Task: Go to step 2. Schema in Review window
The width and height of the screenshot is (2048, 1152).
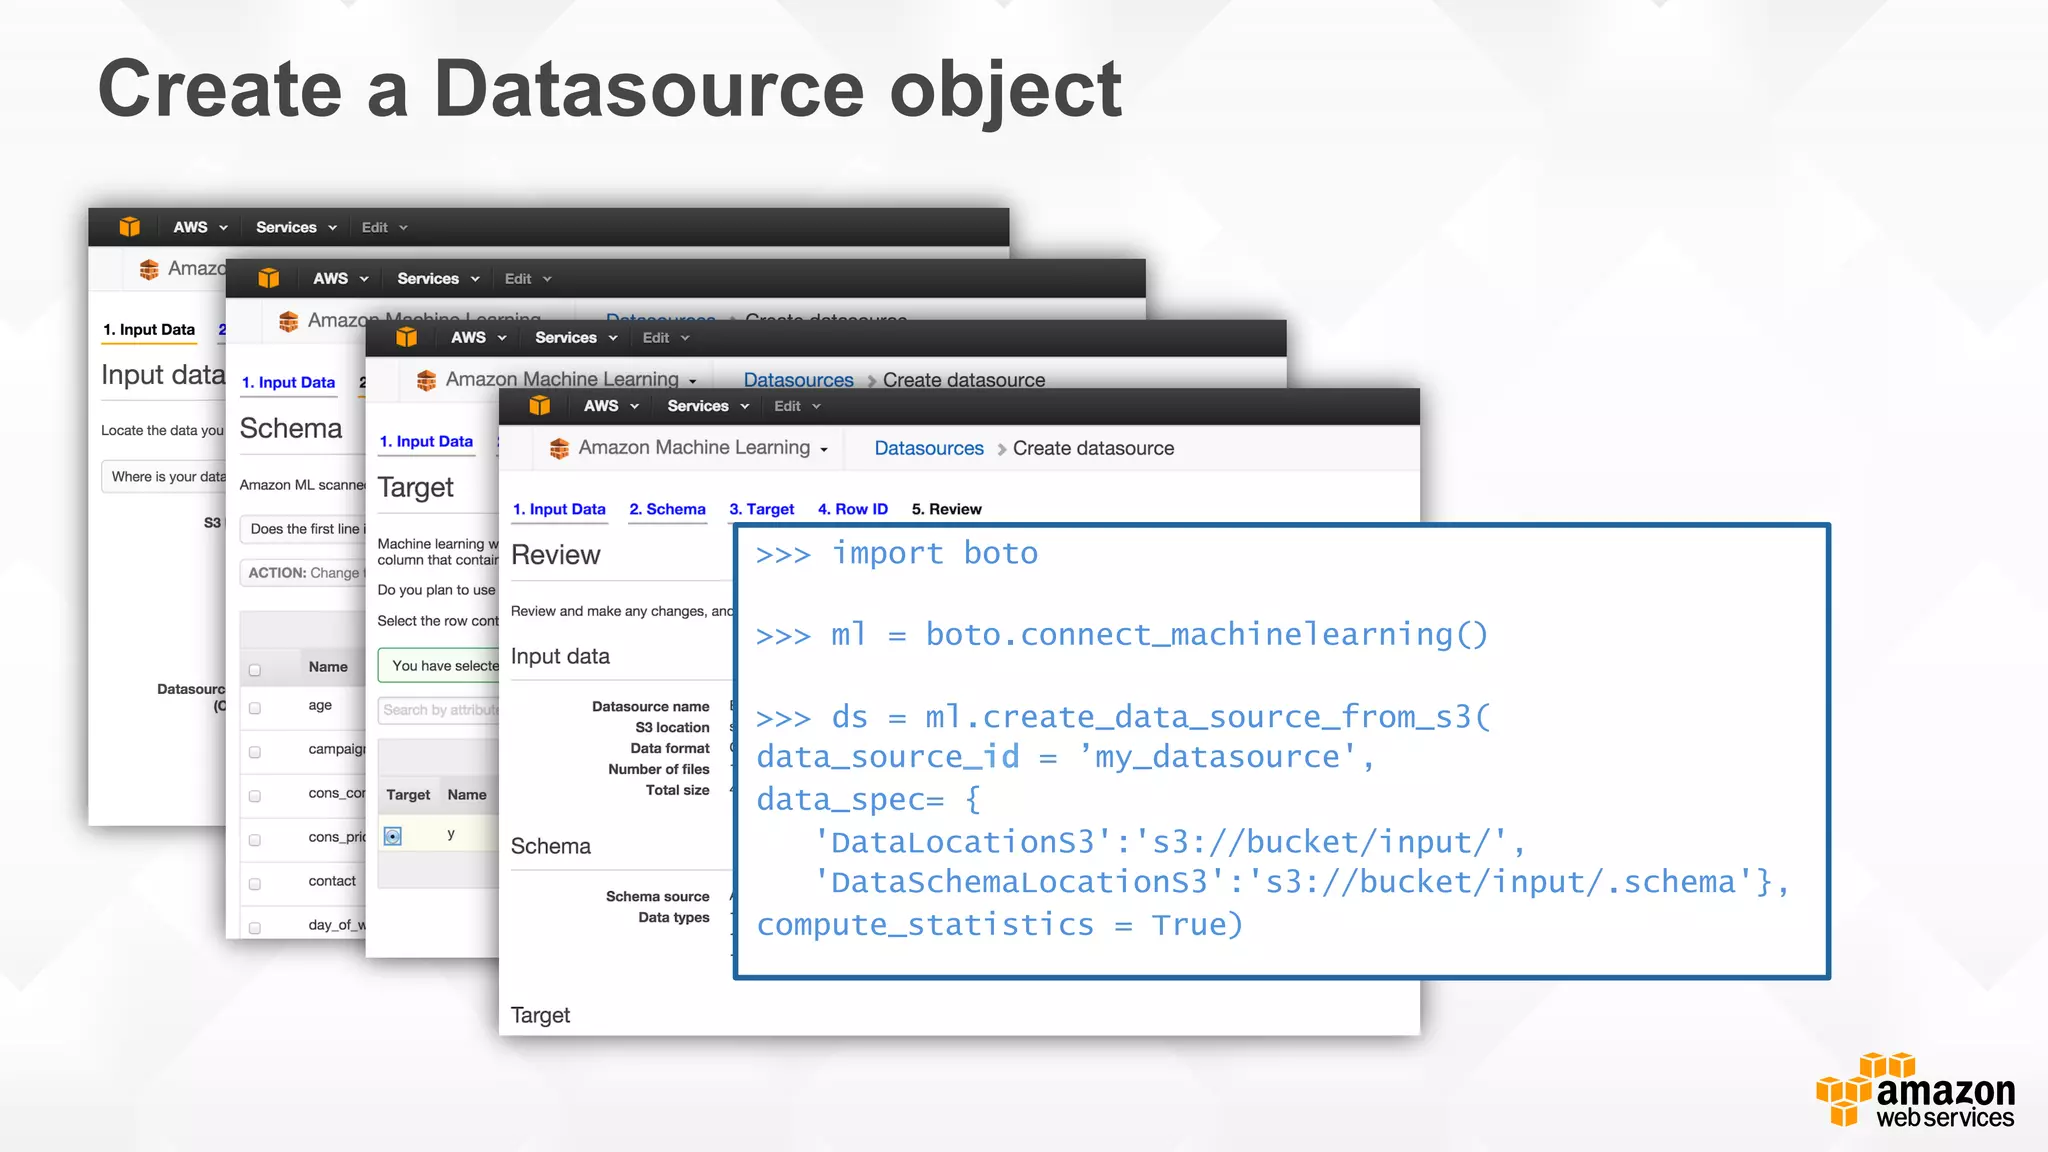Action: click(x=667, y=509)
